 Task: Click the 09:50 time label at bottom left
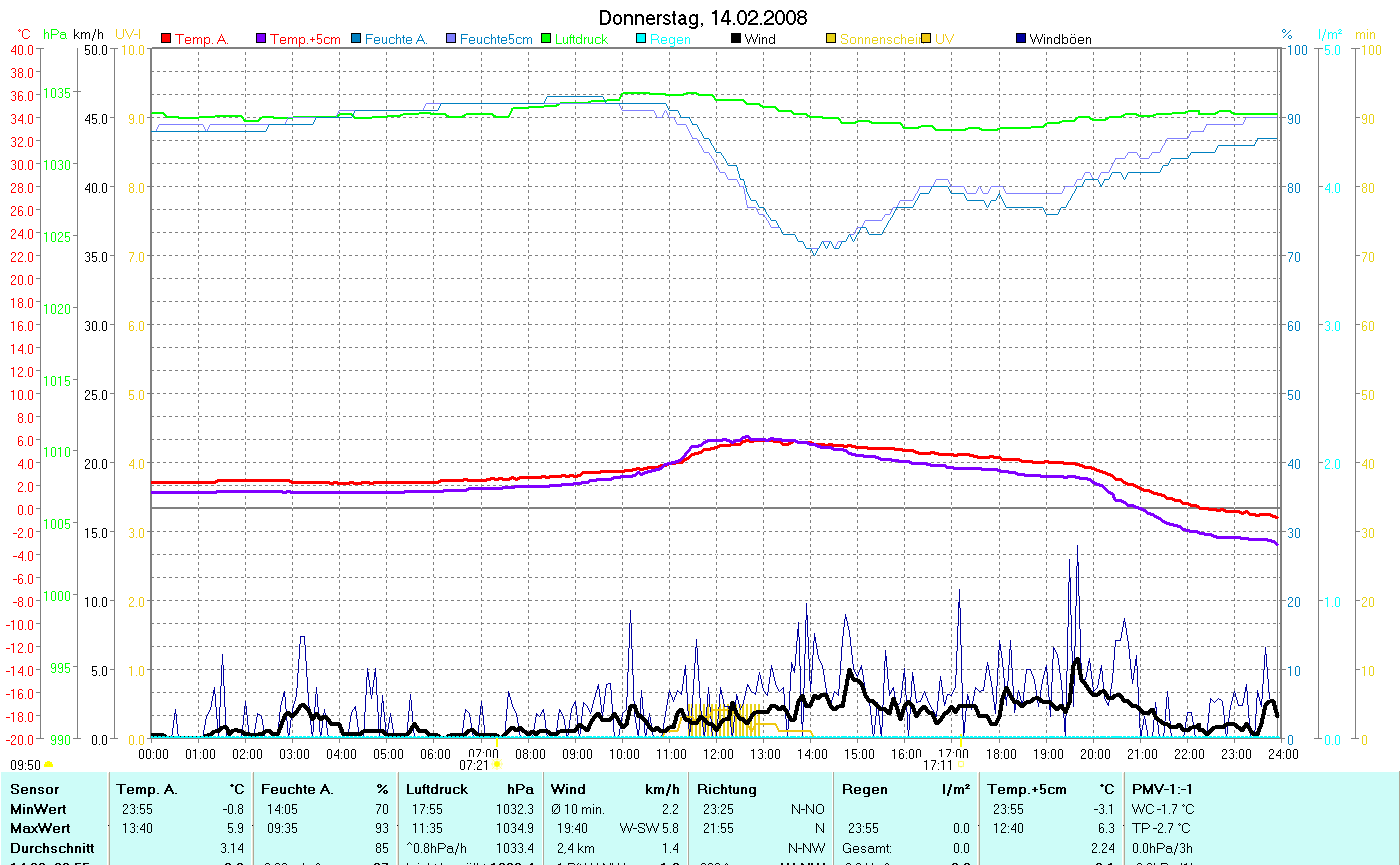[x=25, y=765]
